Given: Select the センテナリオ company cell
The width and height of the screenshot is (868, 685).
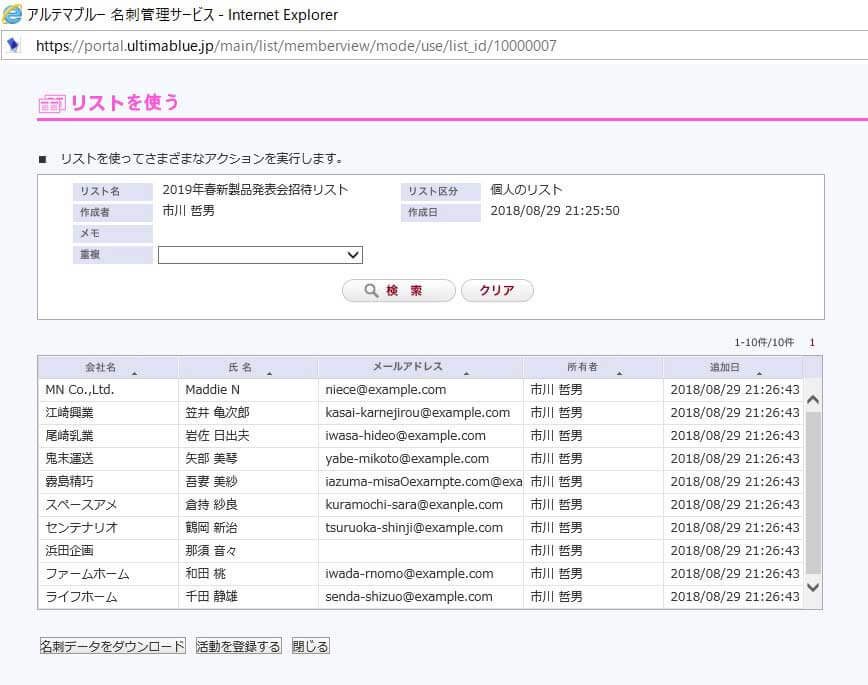Looking at the screenshot, I should pos(108,528).
